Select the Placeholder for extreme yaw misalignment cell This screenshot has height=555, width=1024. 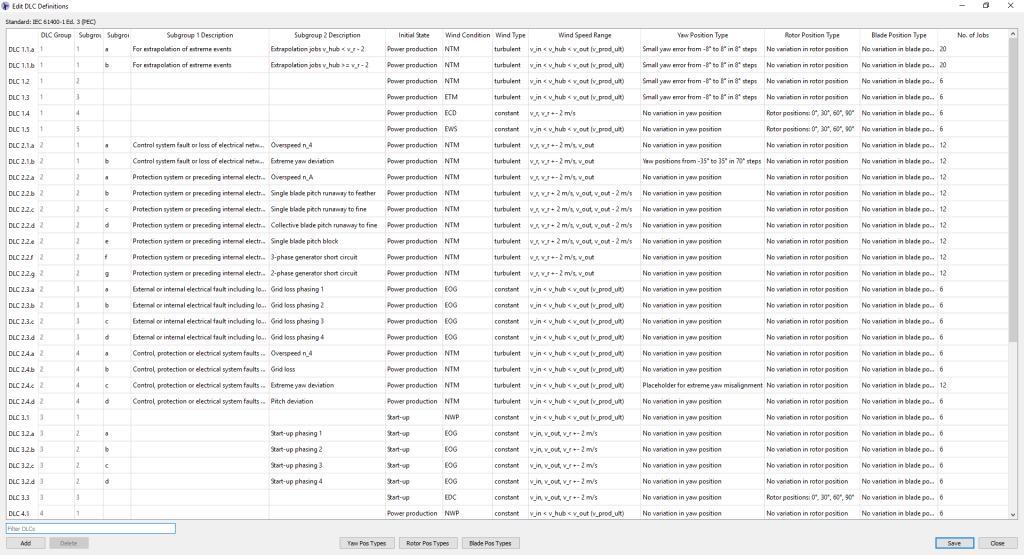coord(701,385)
